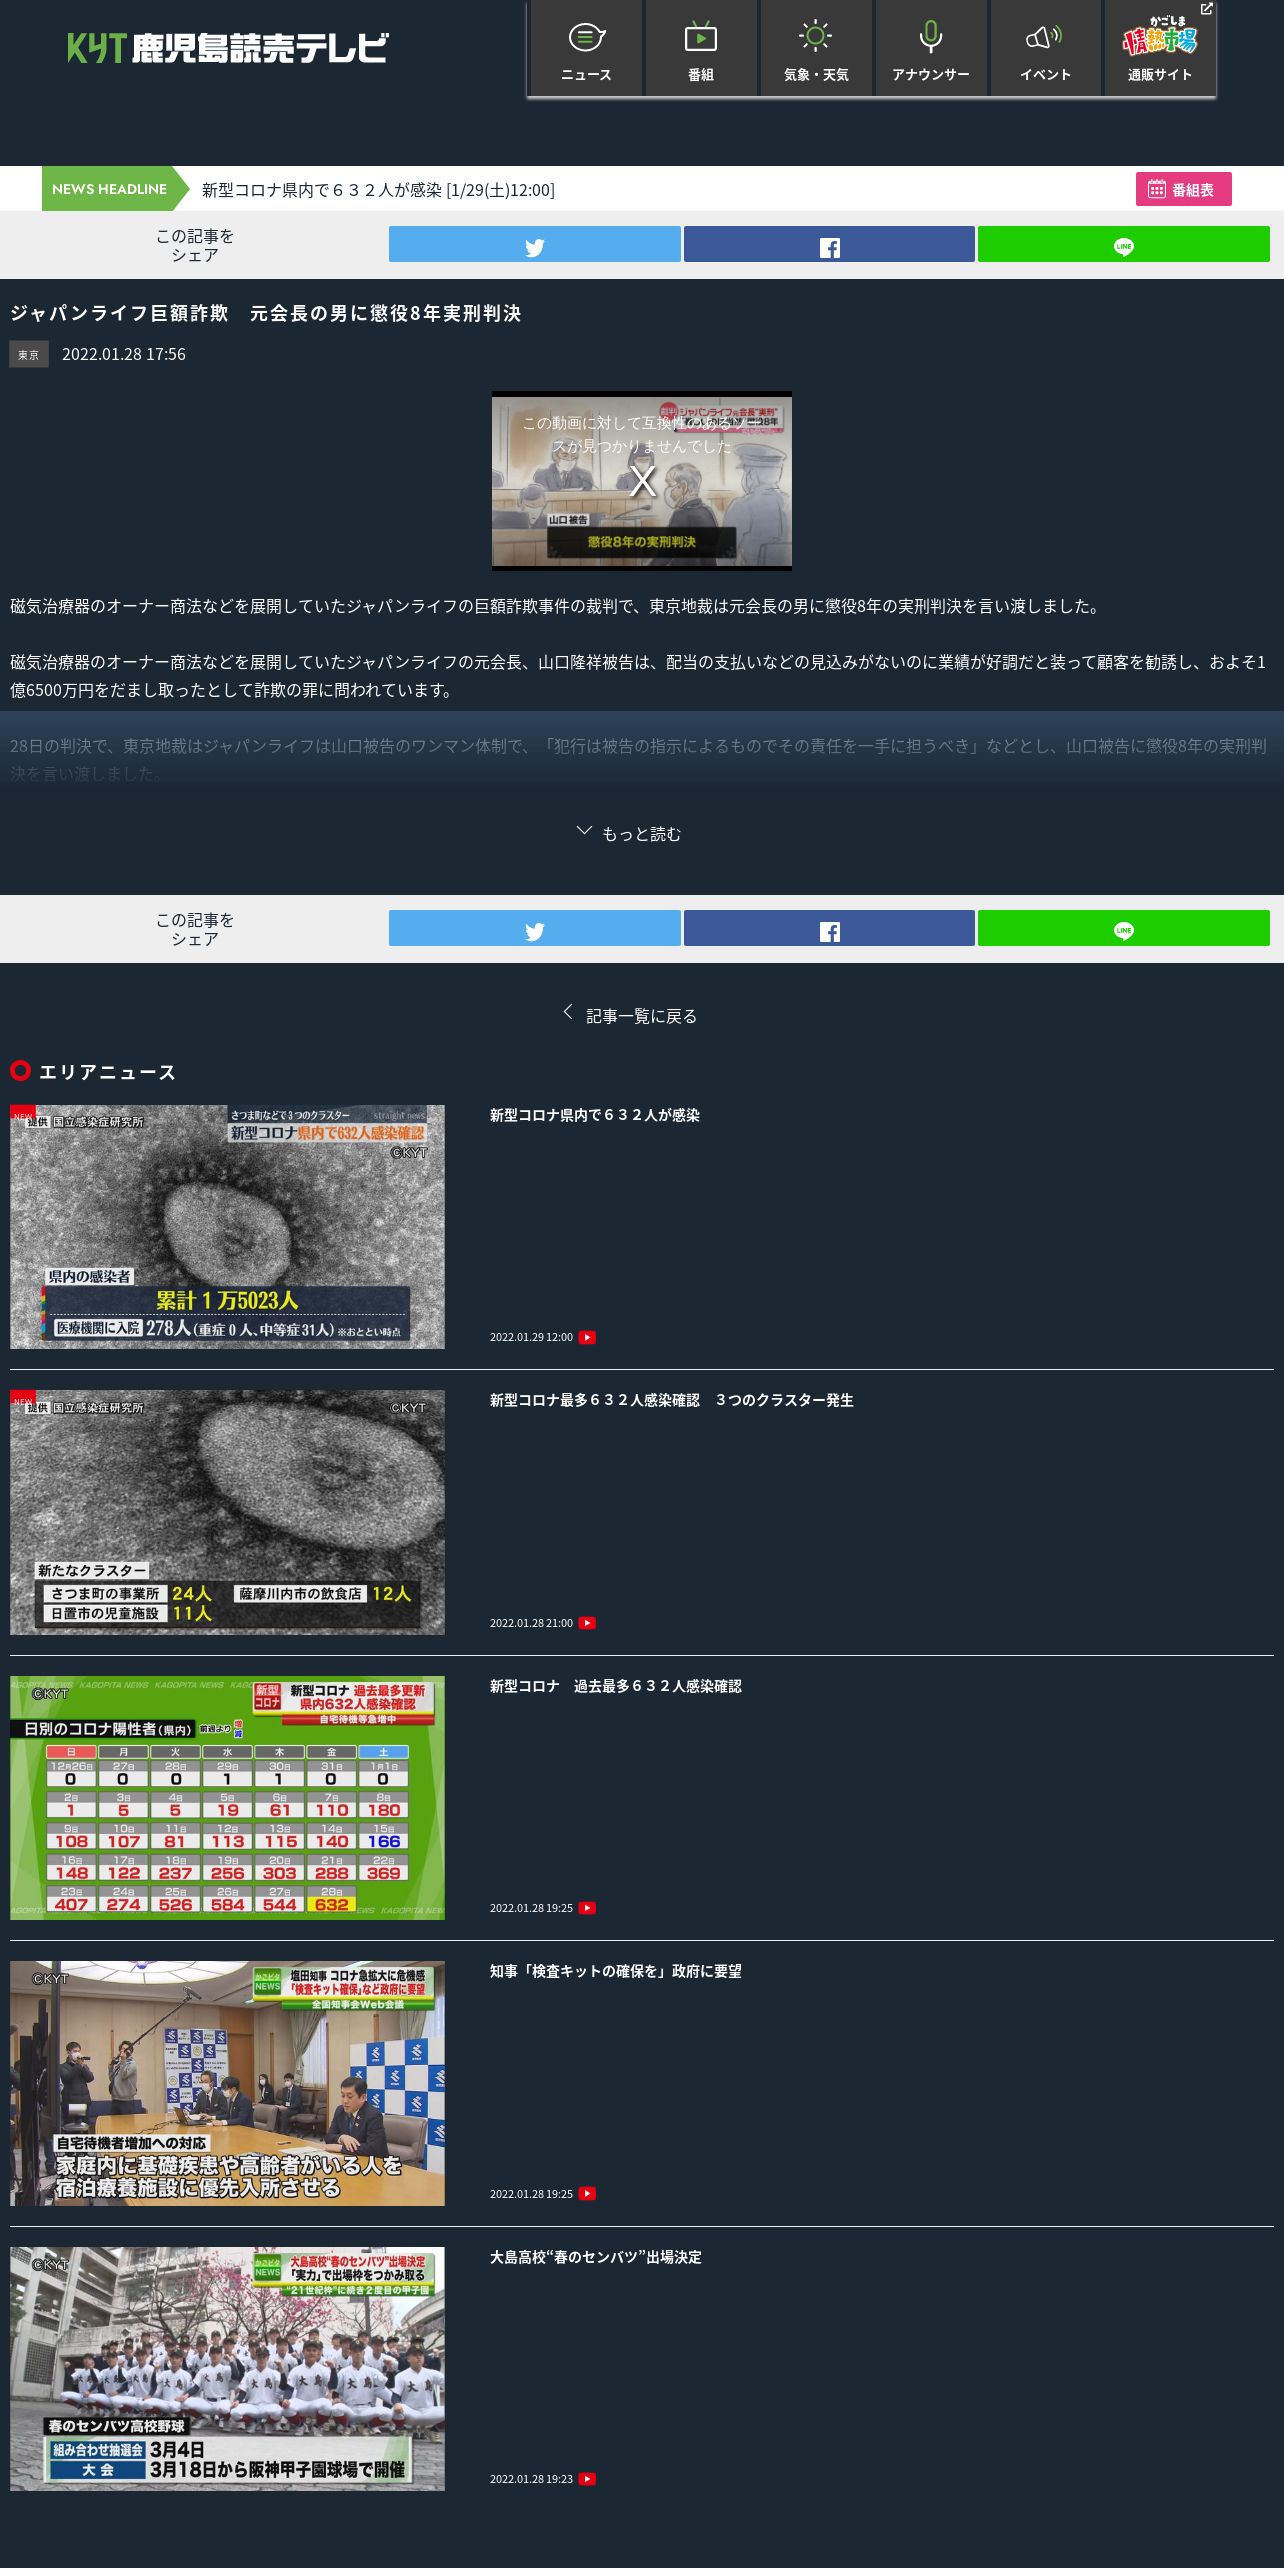Open thumbnail of 大島高校 baseball team

[227, 2369]
